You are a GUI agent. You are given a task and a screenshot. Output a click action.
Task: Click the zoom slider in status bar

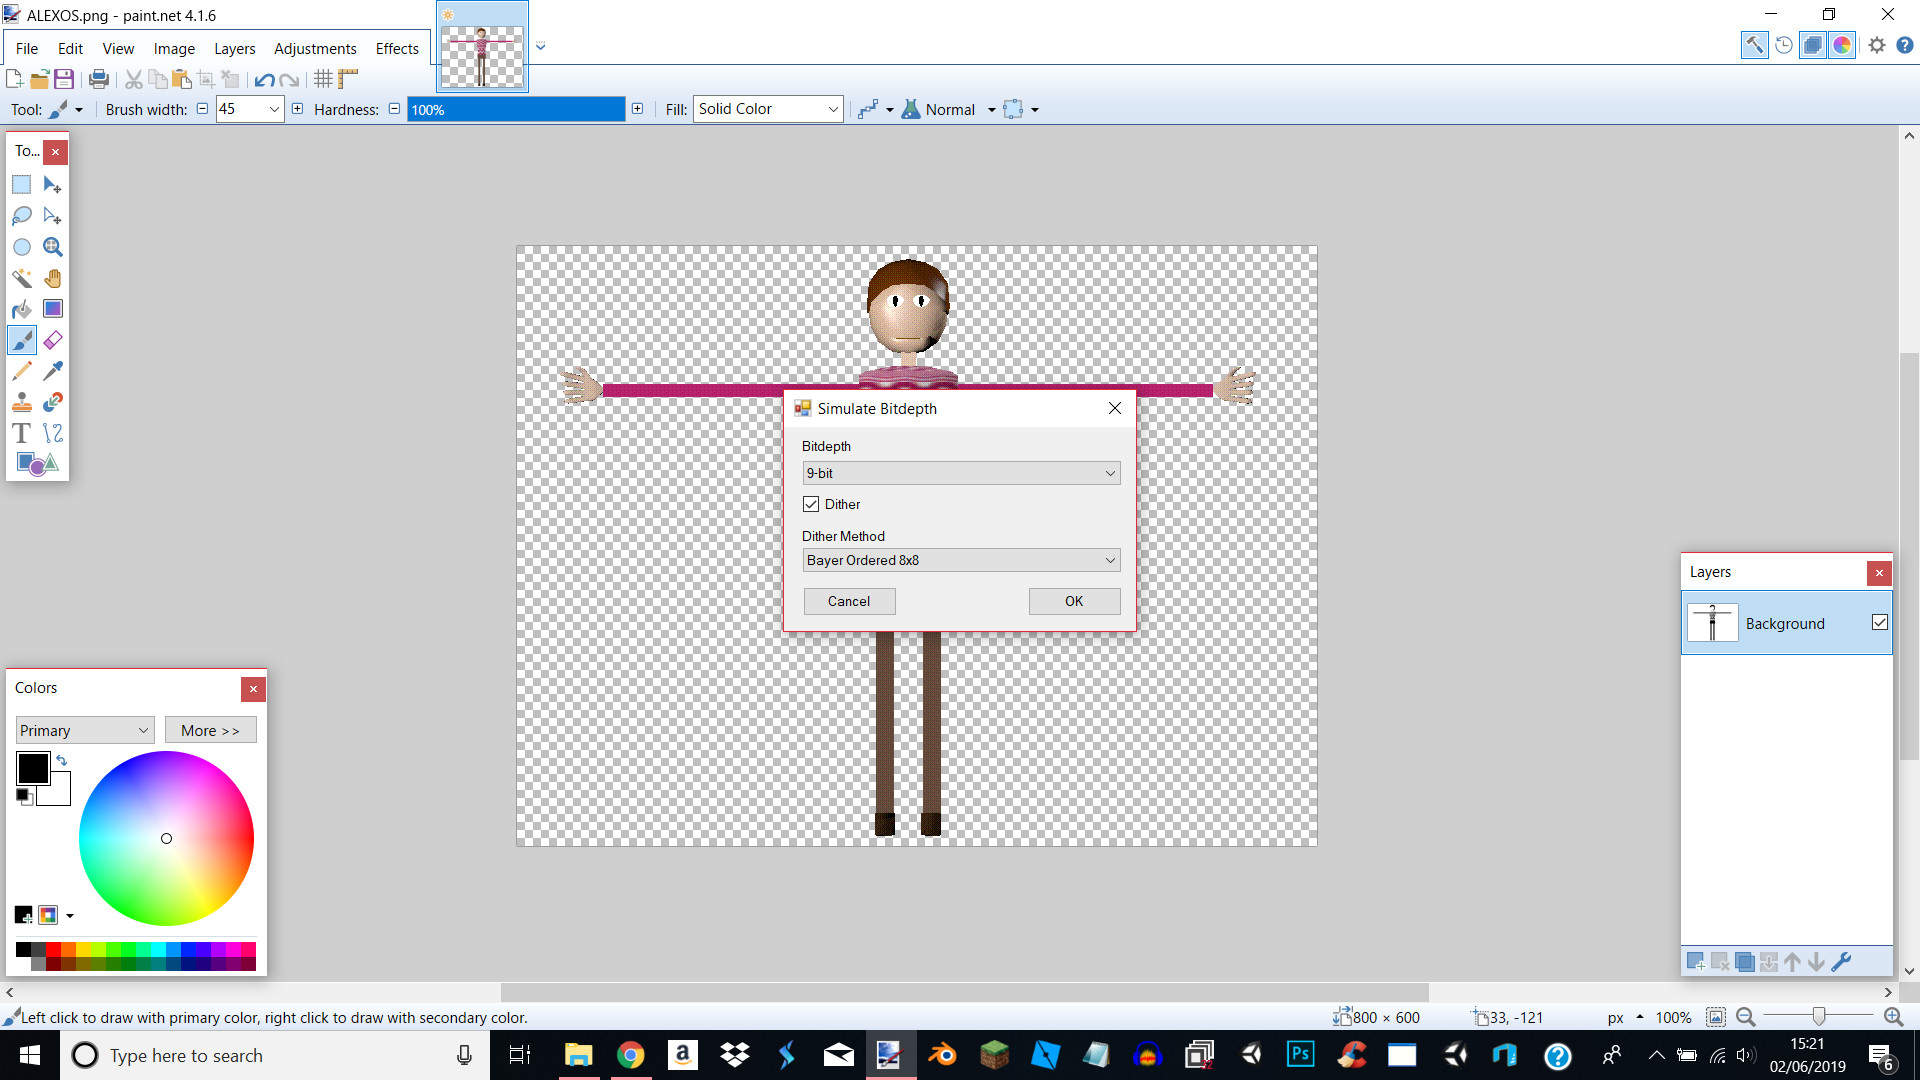1819,1017
